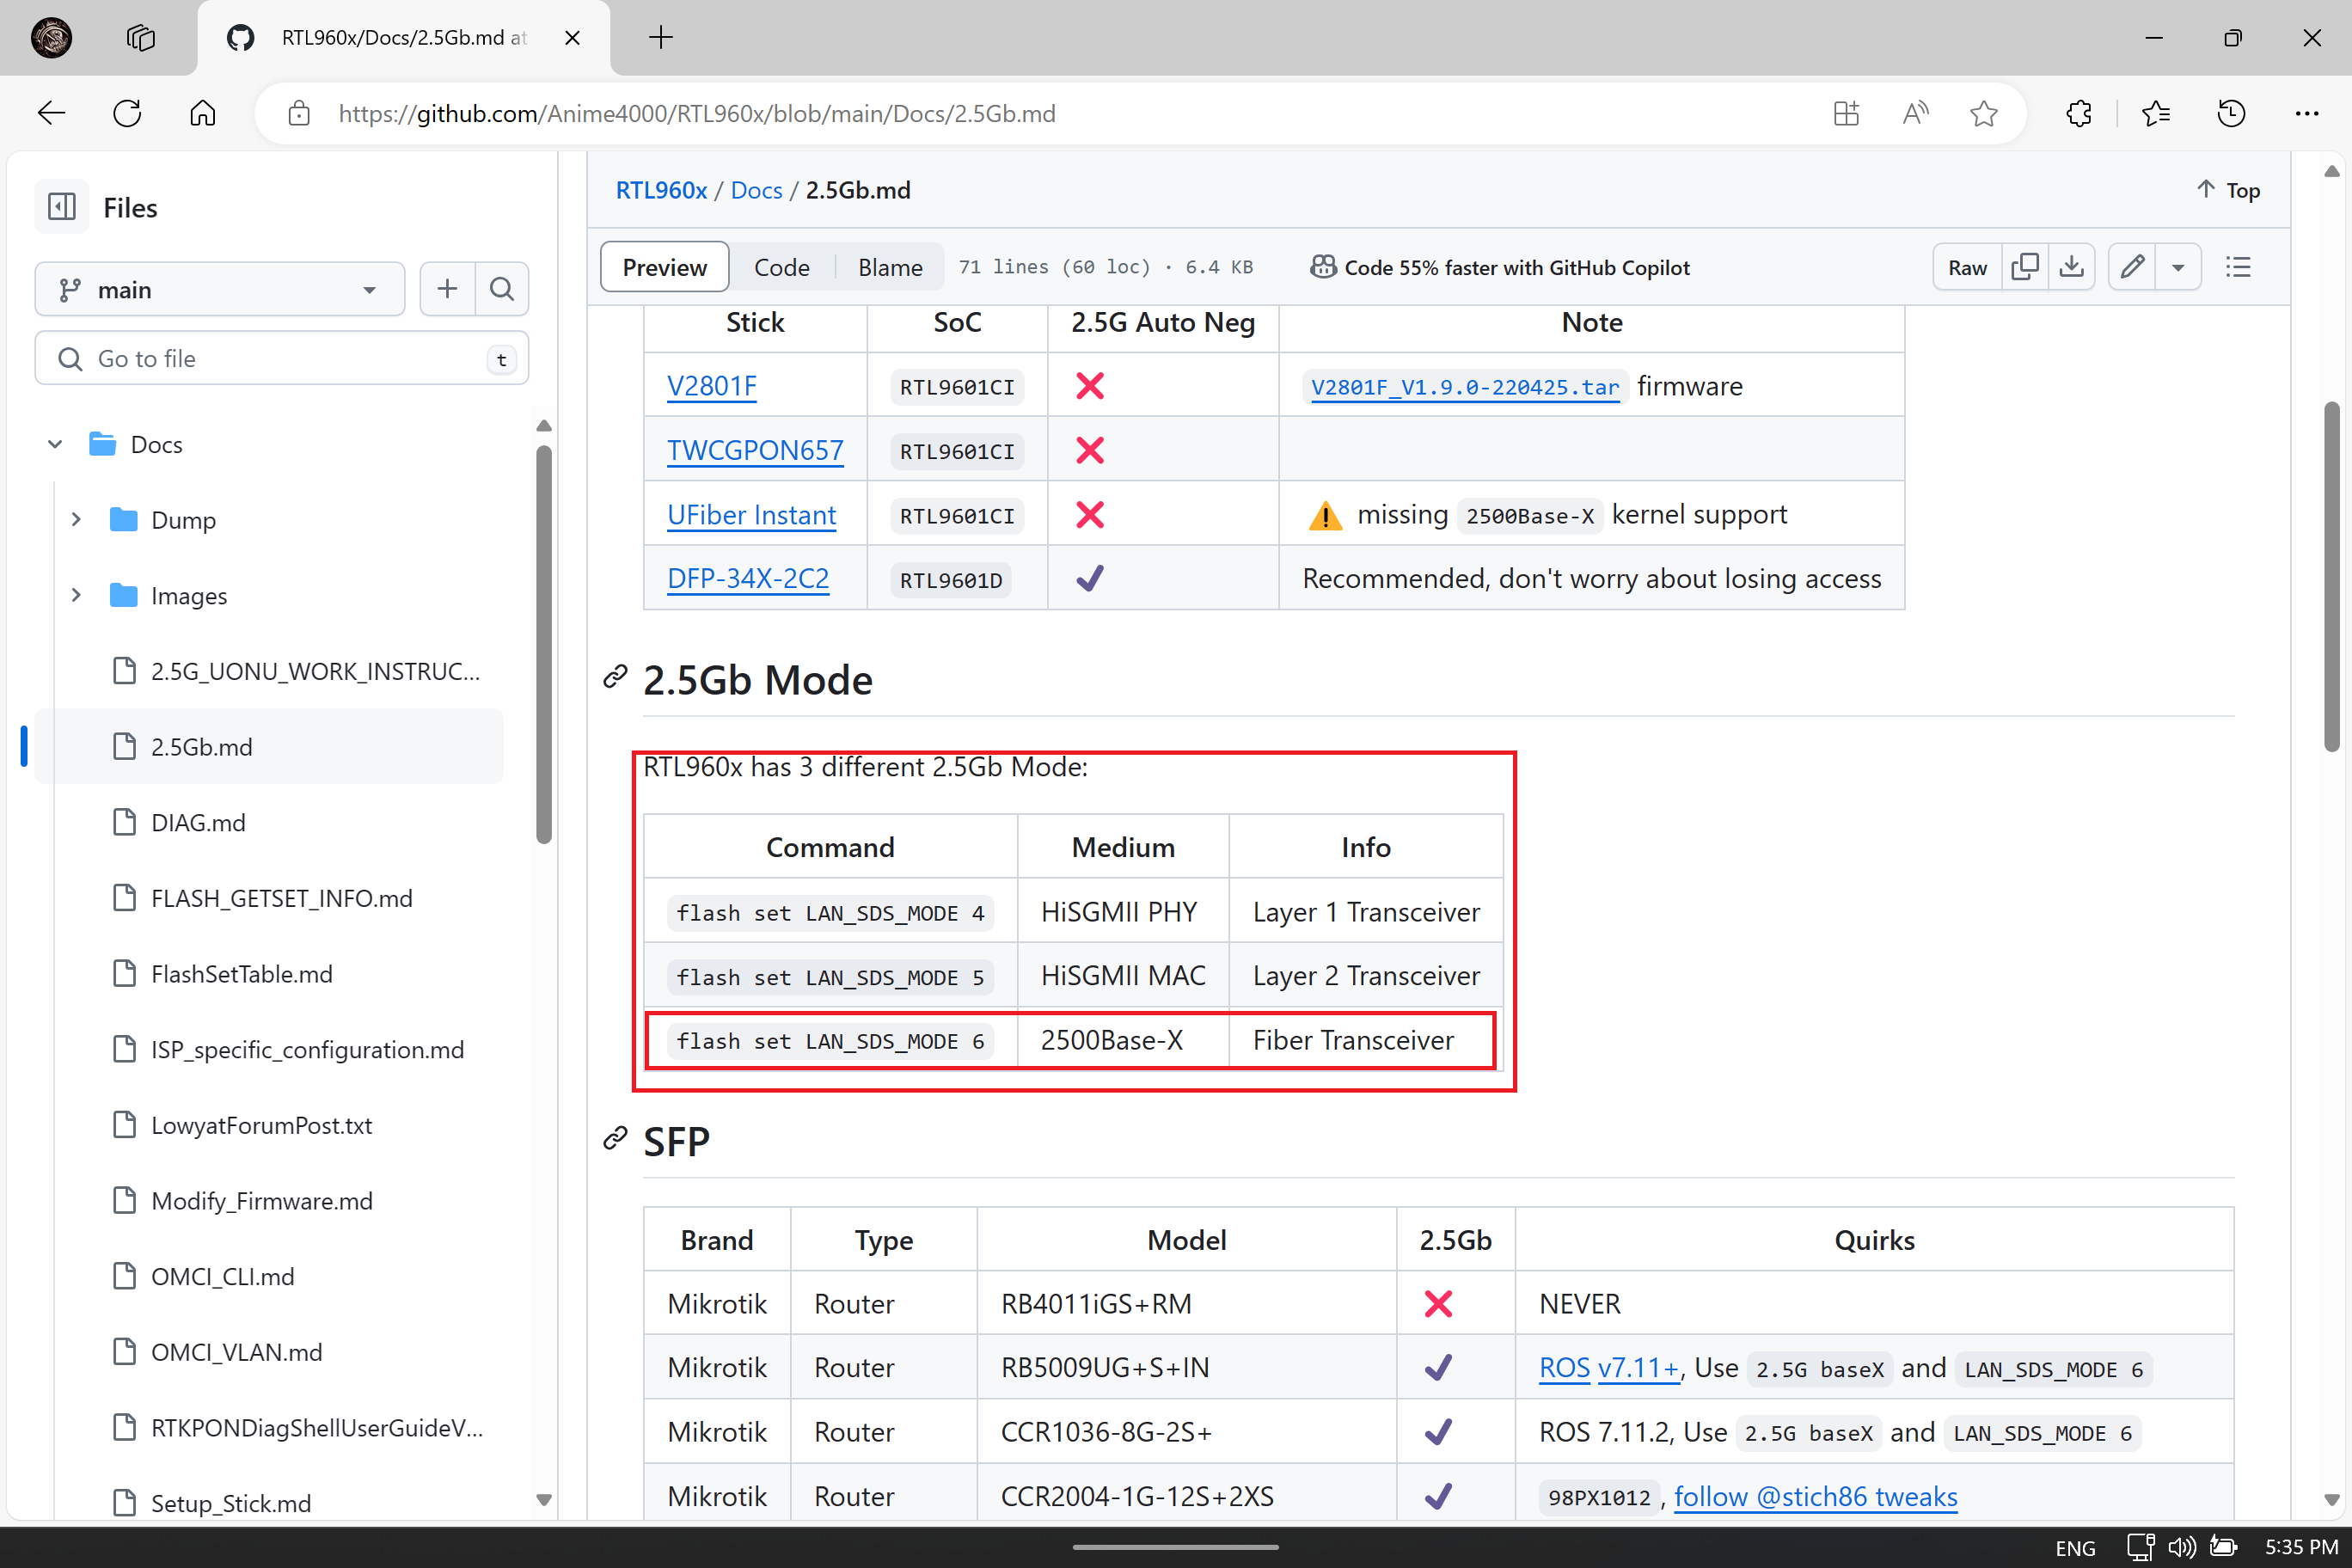Open Code 55% faster with GitHub Copilot

coord(1500,267)
